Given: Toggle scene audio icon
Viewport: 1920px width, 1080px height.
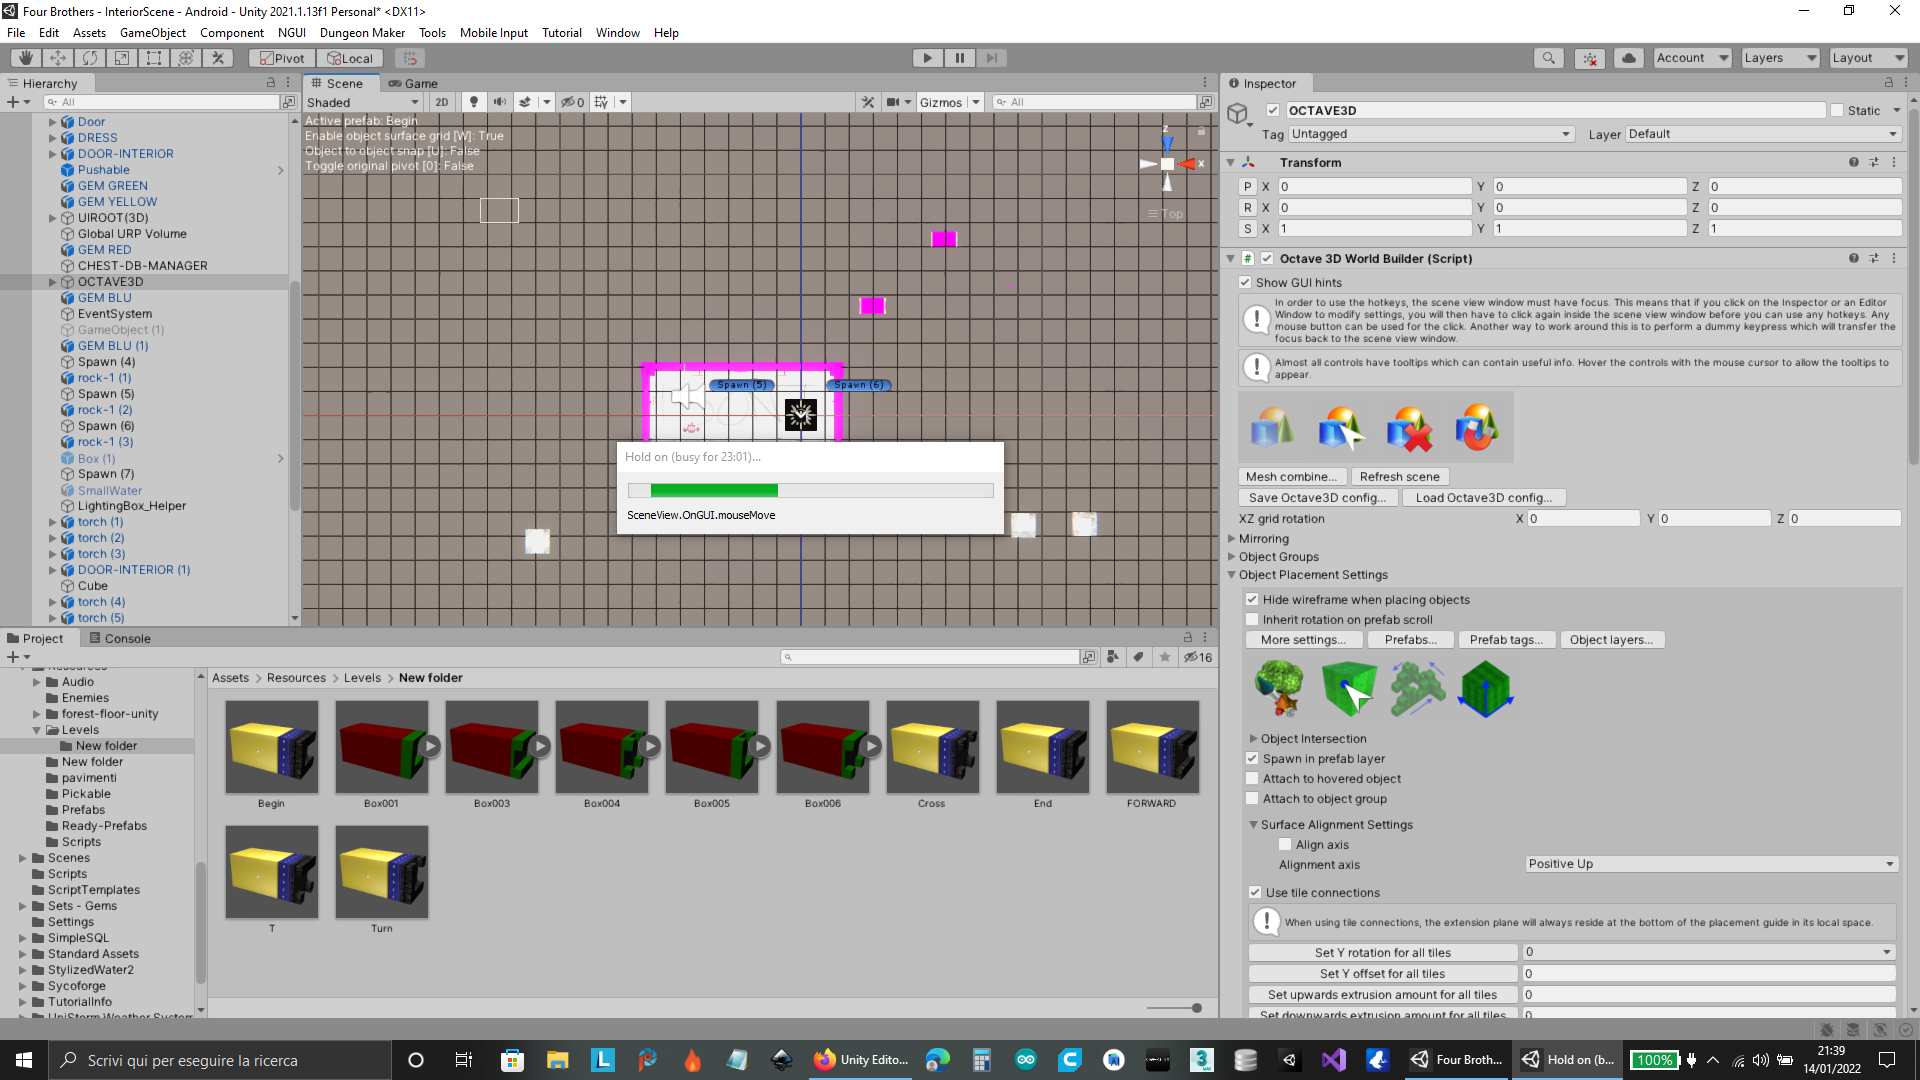Looking at the screenshot, I should (x=499, y=102).
